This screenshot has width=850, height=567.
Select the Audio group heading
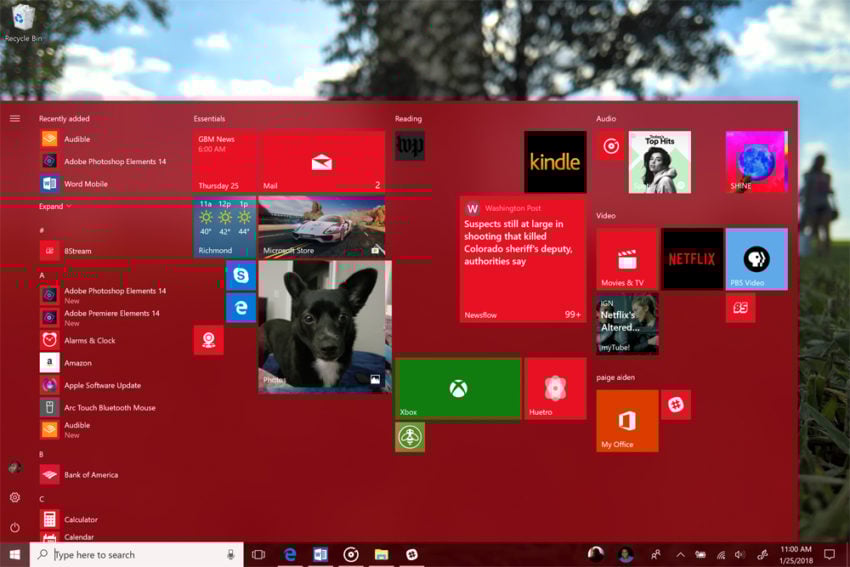[x=606, y=119]
